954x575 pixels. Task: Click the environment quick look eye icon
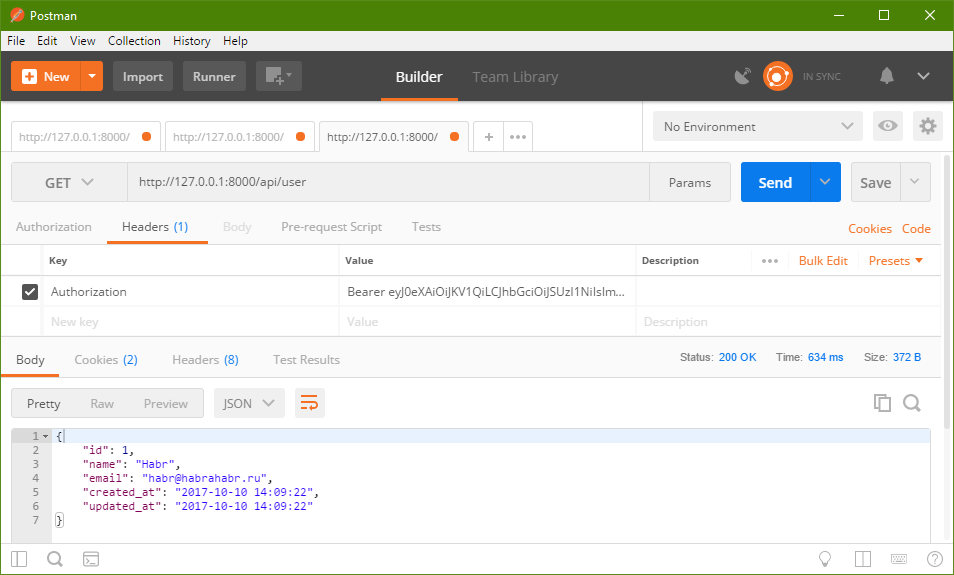(x=888, y=126)
